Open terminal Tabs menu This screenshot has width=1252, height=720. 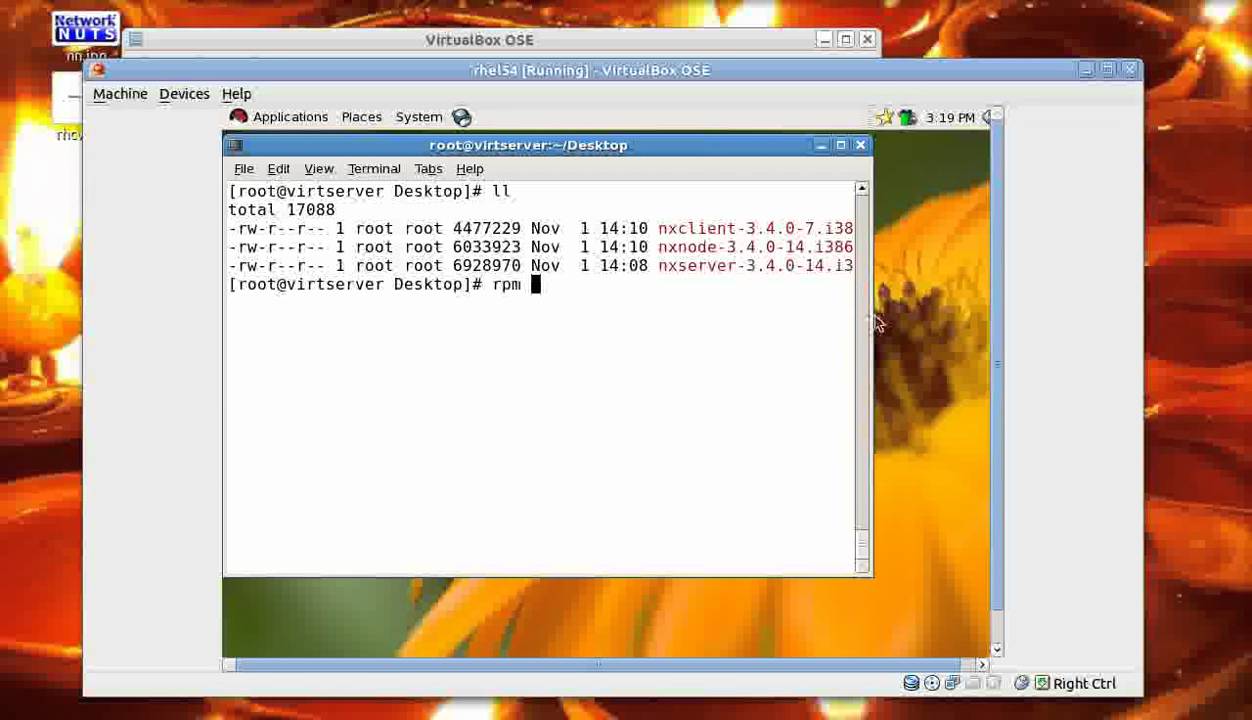(428, 169)
